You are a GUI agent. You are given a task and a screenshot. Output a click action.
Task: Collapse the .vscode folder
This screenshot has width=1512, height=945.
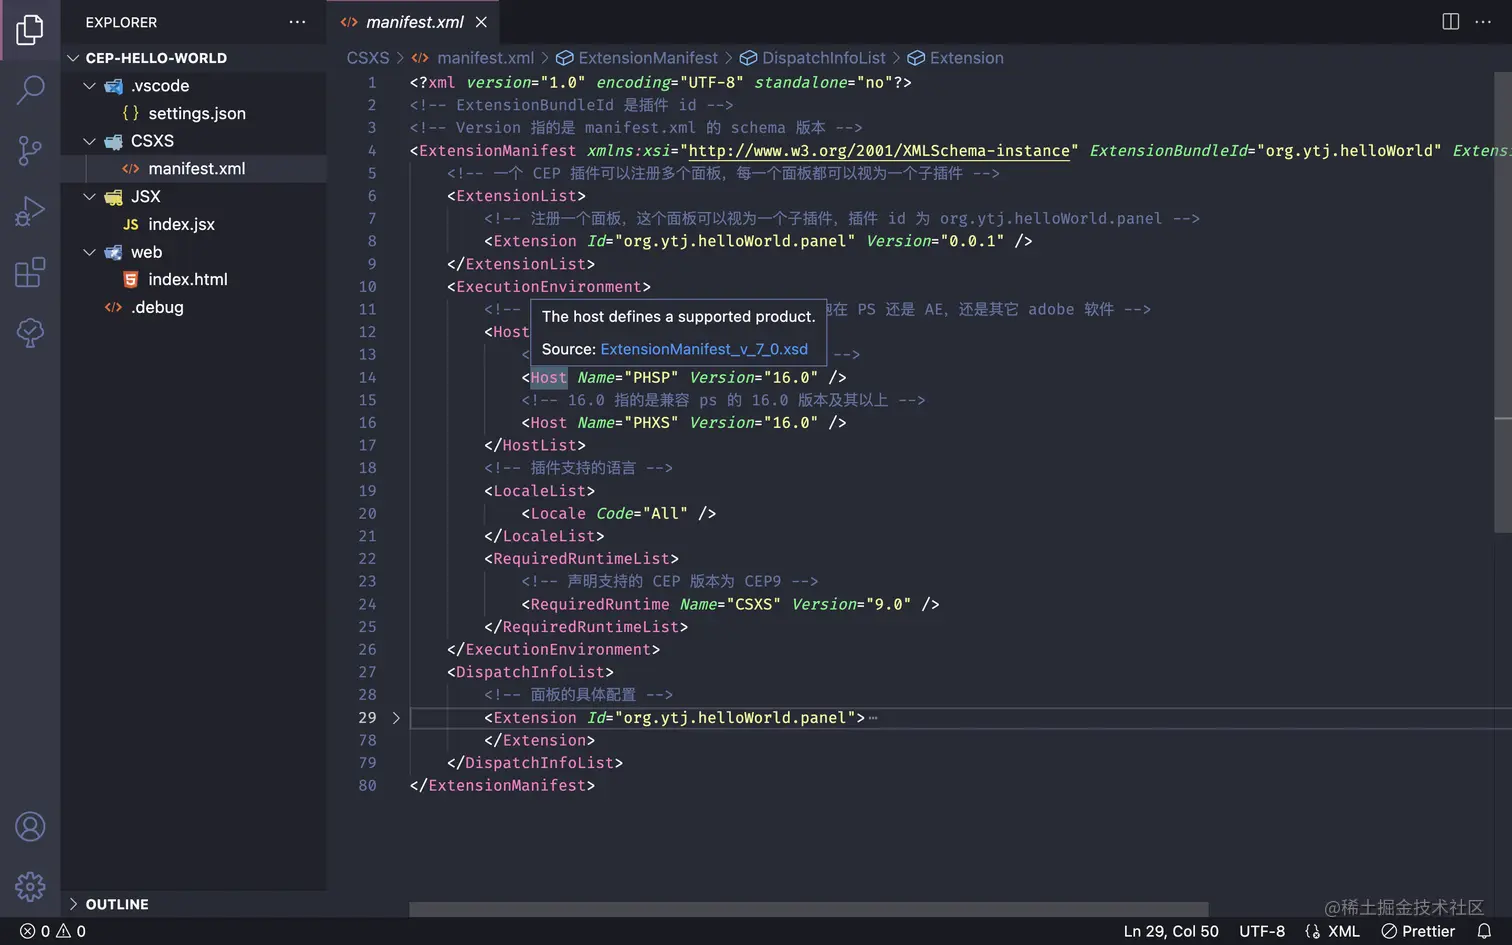89,86
